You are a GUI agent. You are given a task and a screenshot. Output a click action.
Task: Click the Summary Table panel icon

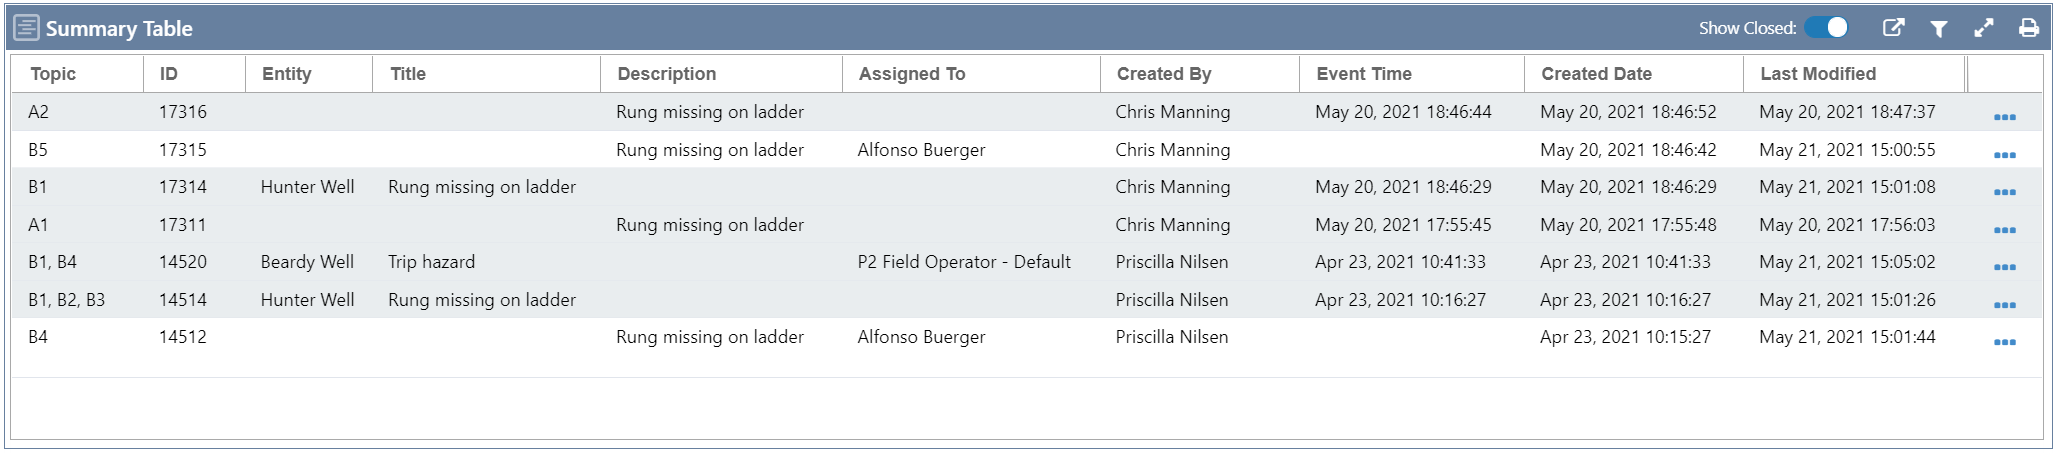(27, 28)
